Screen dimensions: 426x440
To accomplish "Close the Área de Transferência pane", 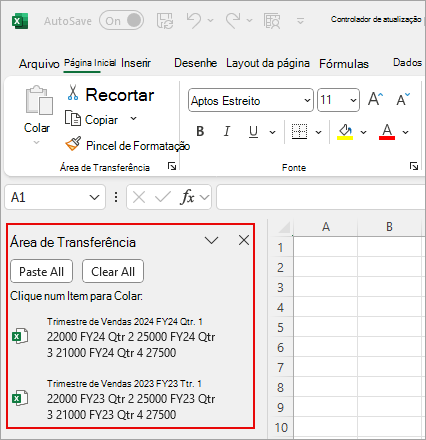I will [244, 240].
